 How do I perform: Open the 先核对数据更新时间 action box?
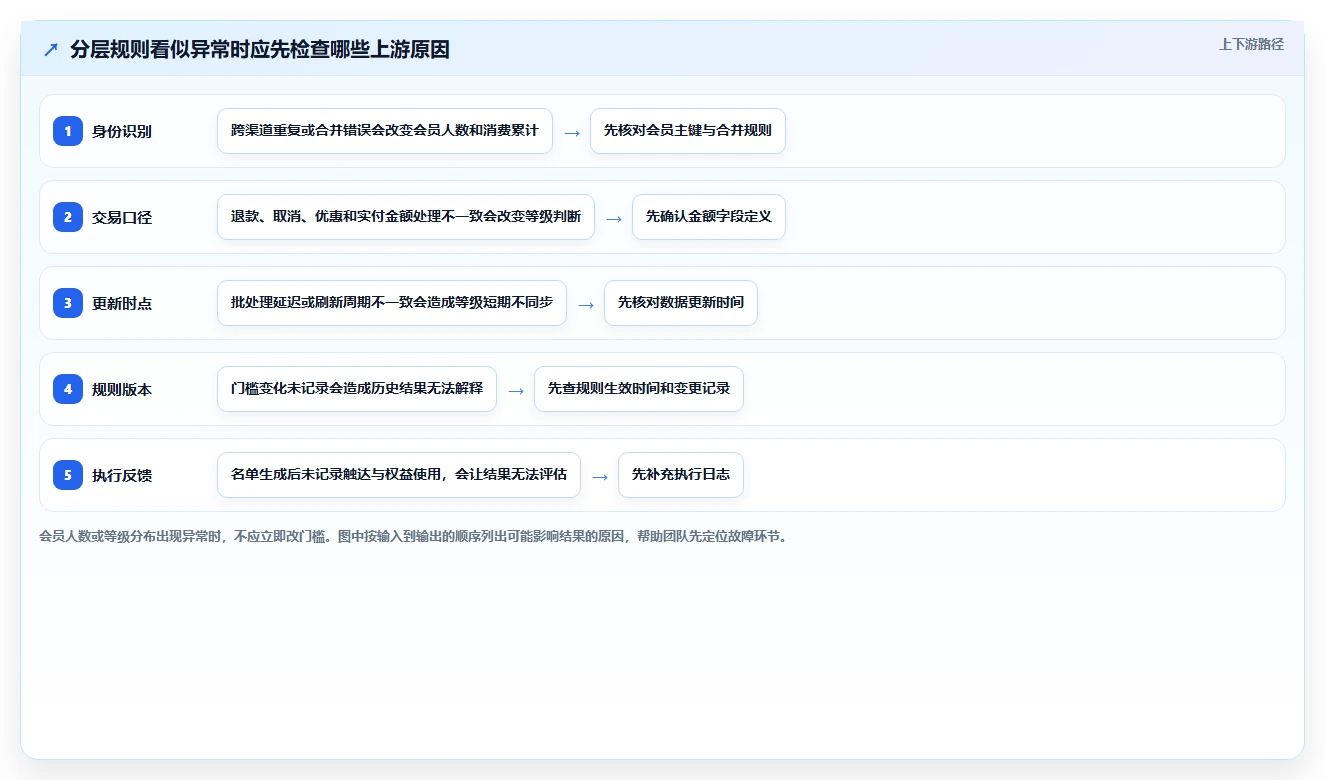(x=681, y=303)
